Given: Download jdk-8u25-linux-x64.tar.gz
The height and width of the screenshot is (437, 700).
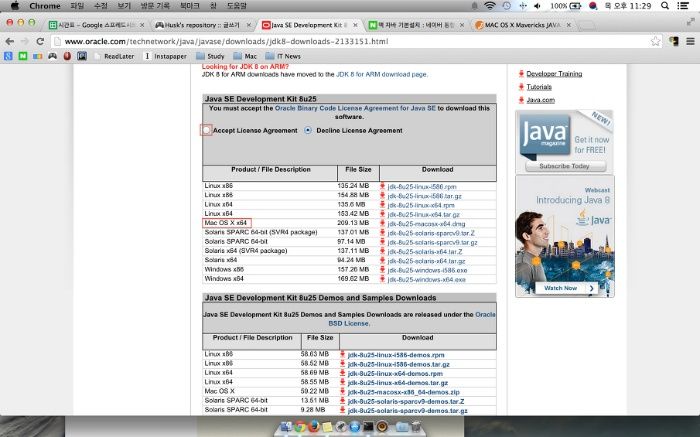Looking at the screenshot, I should (x=423, y=214).
